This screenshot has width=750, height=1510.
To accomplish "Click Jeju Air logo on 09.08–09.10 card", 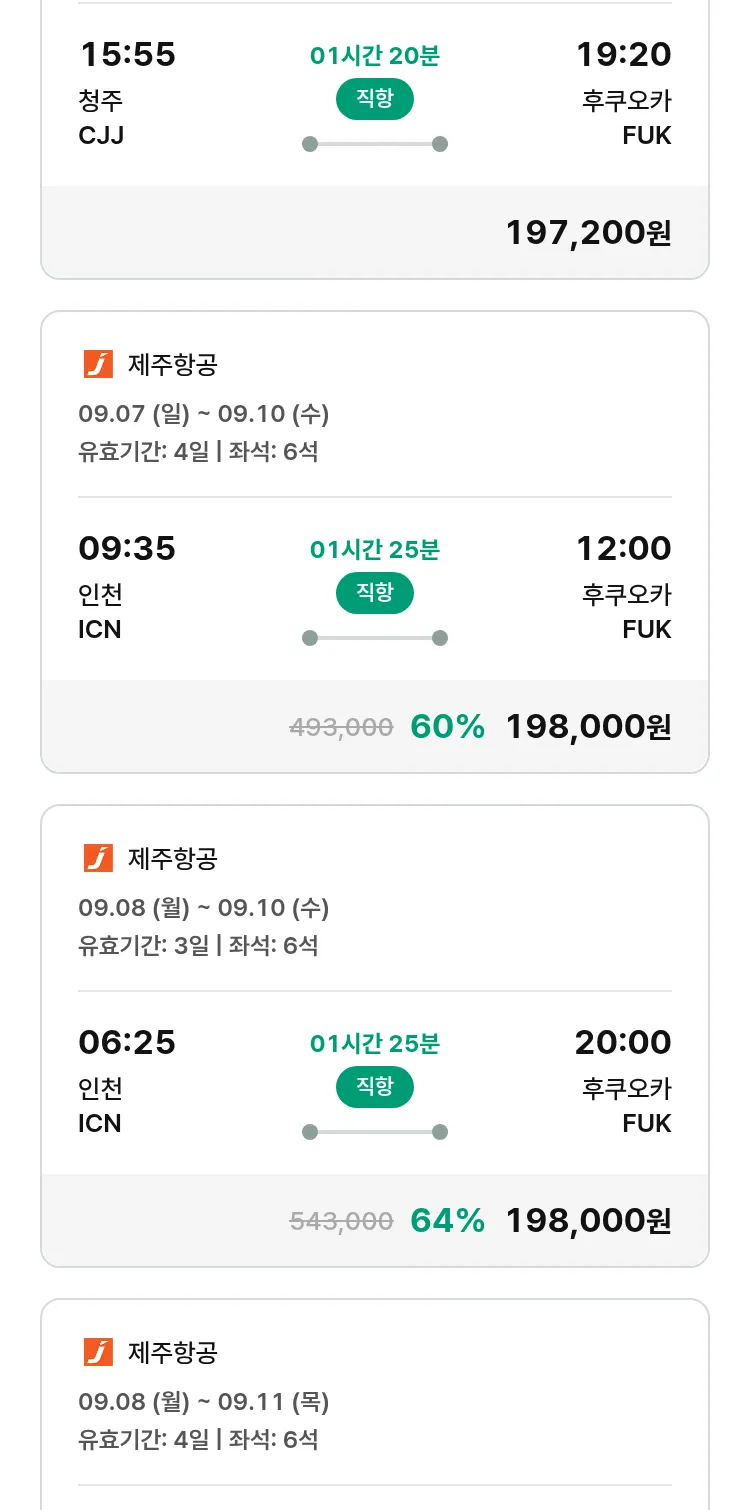I will tap(98, 859).
